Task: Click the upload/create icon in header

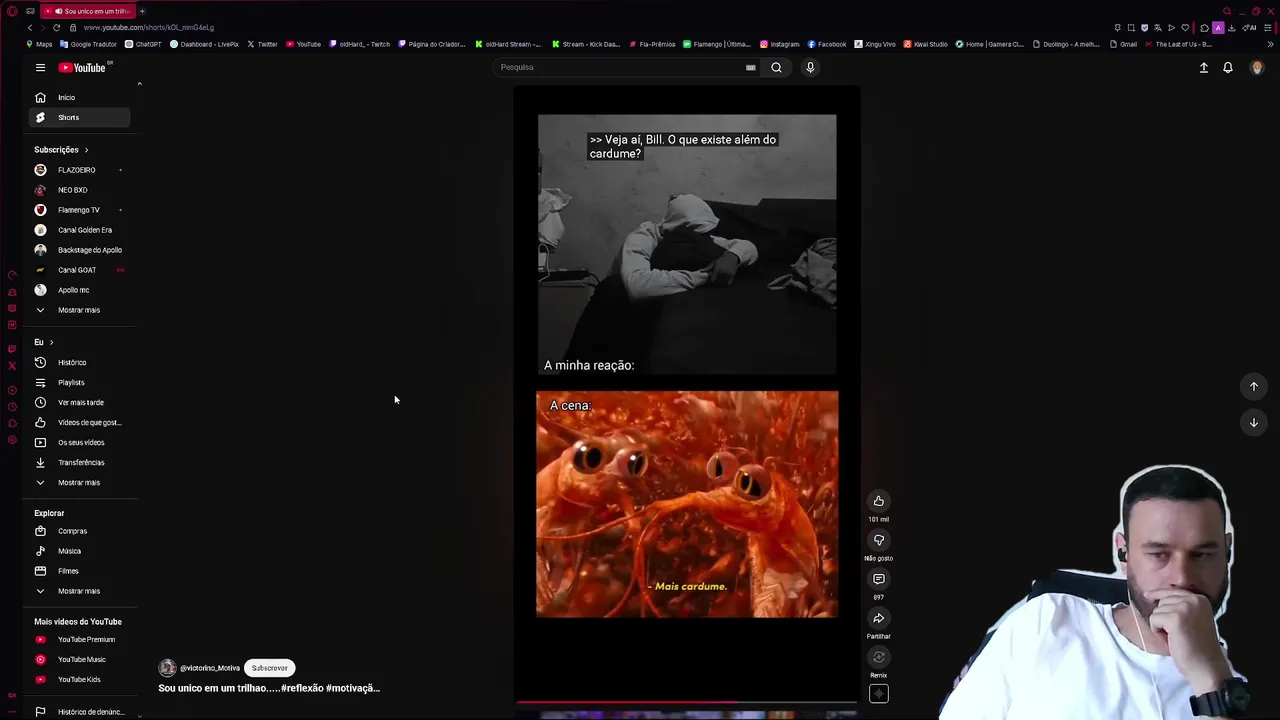Action: tap(1204, 67)
